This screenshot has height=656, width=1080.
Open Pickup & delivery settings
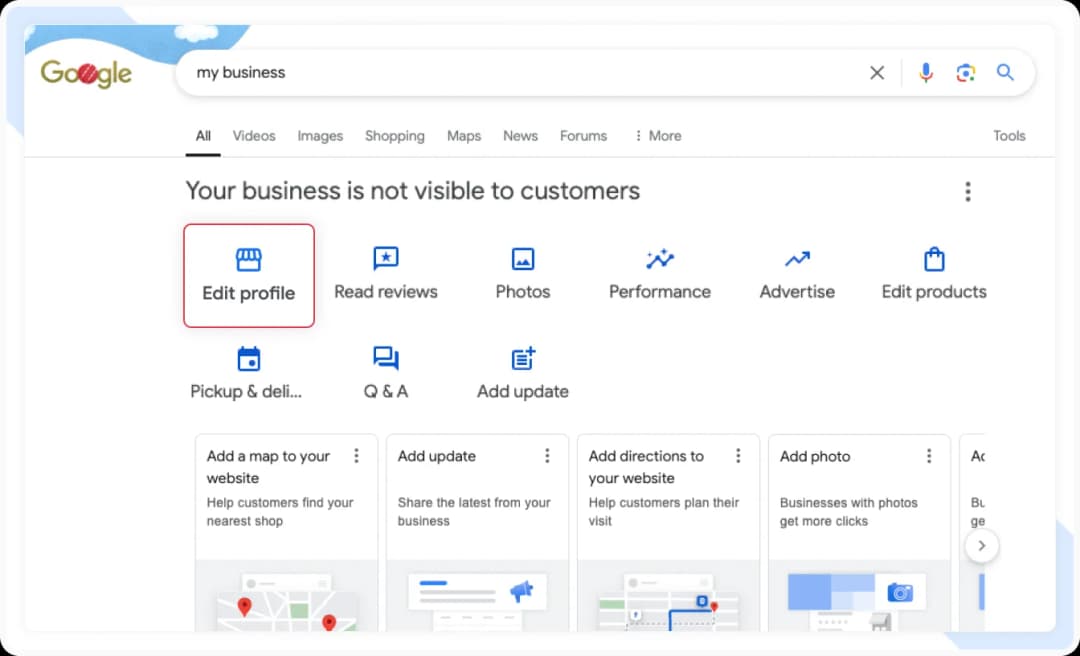tap(248, 370)
